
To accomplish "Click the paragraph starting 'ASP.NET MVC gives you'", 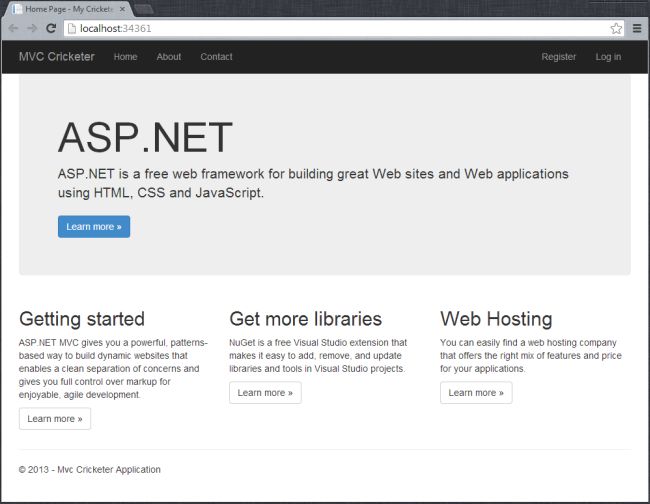I will tap(113, 368).
